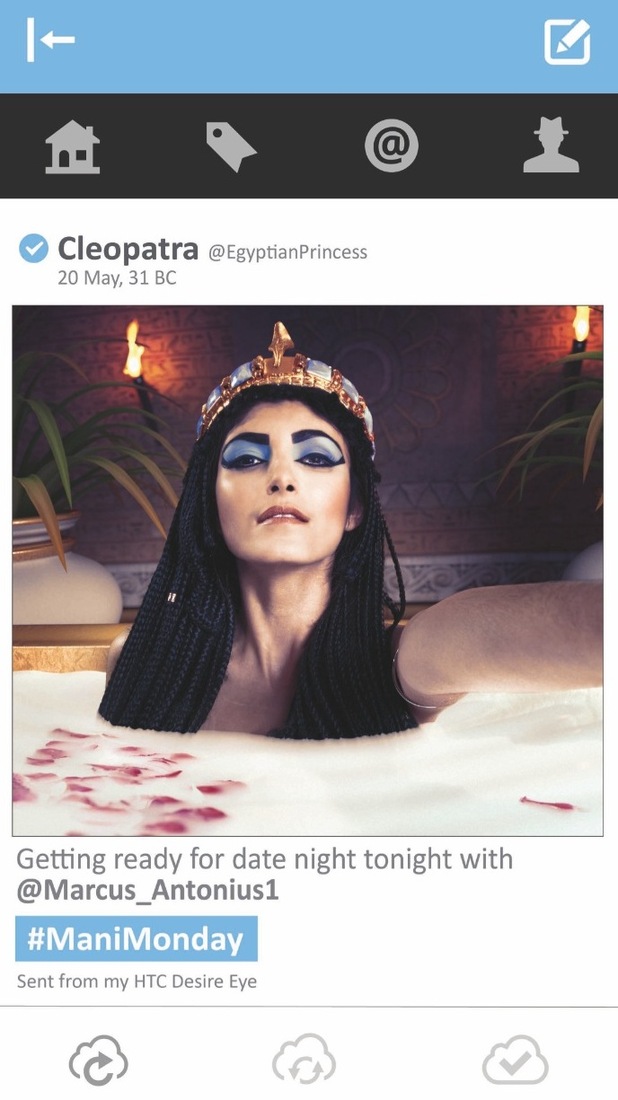Click the 20 May, 31 BC timestamp
The width and height of the screenshot is (618, 1100).
(117, 278)
